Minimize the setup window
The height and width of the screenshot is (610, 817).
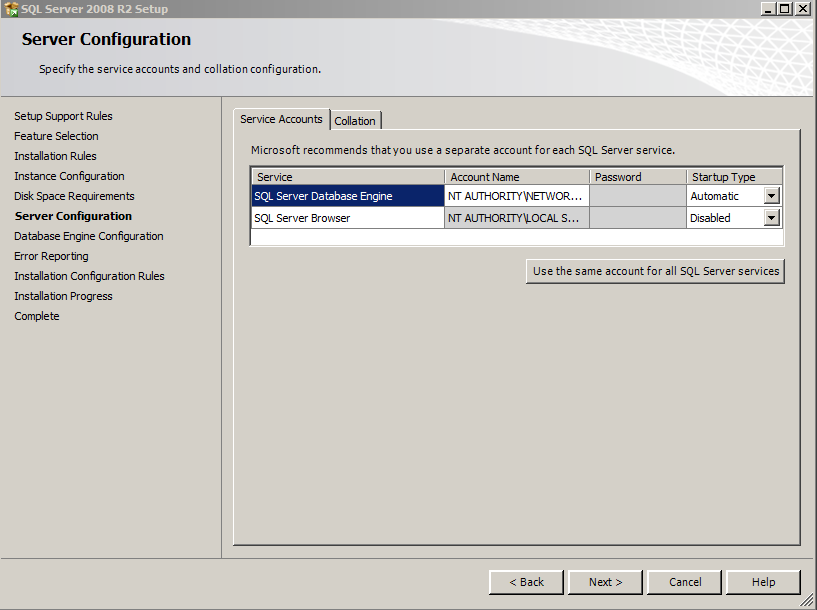(768, 8)
